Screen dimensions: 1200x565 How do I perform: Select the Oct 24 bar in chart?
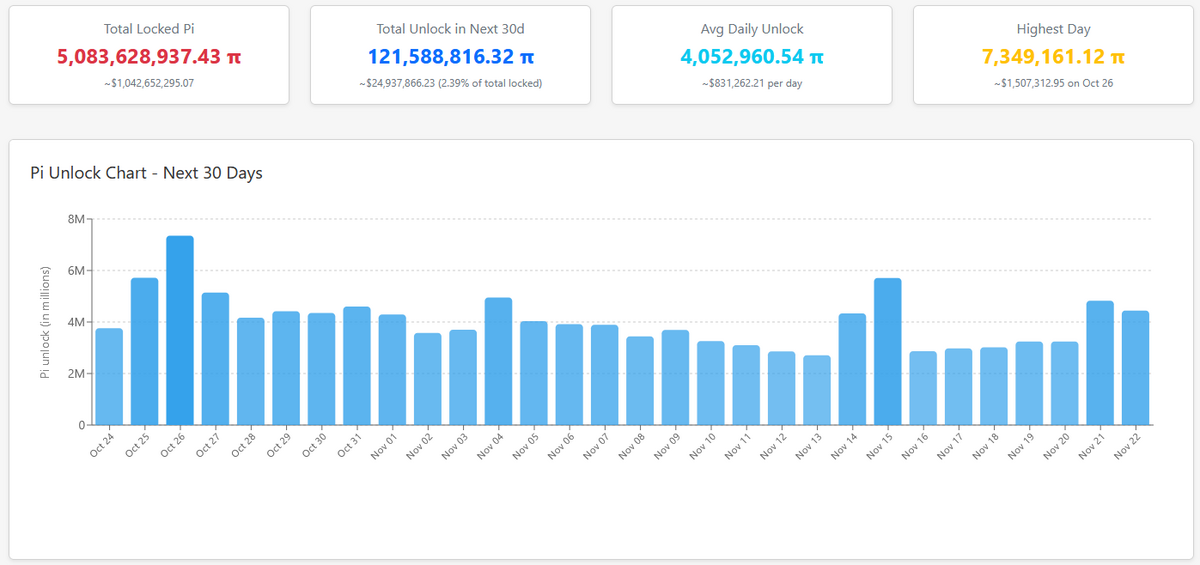pyautogui.click(x=109, y=377)
